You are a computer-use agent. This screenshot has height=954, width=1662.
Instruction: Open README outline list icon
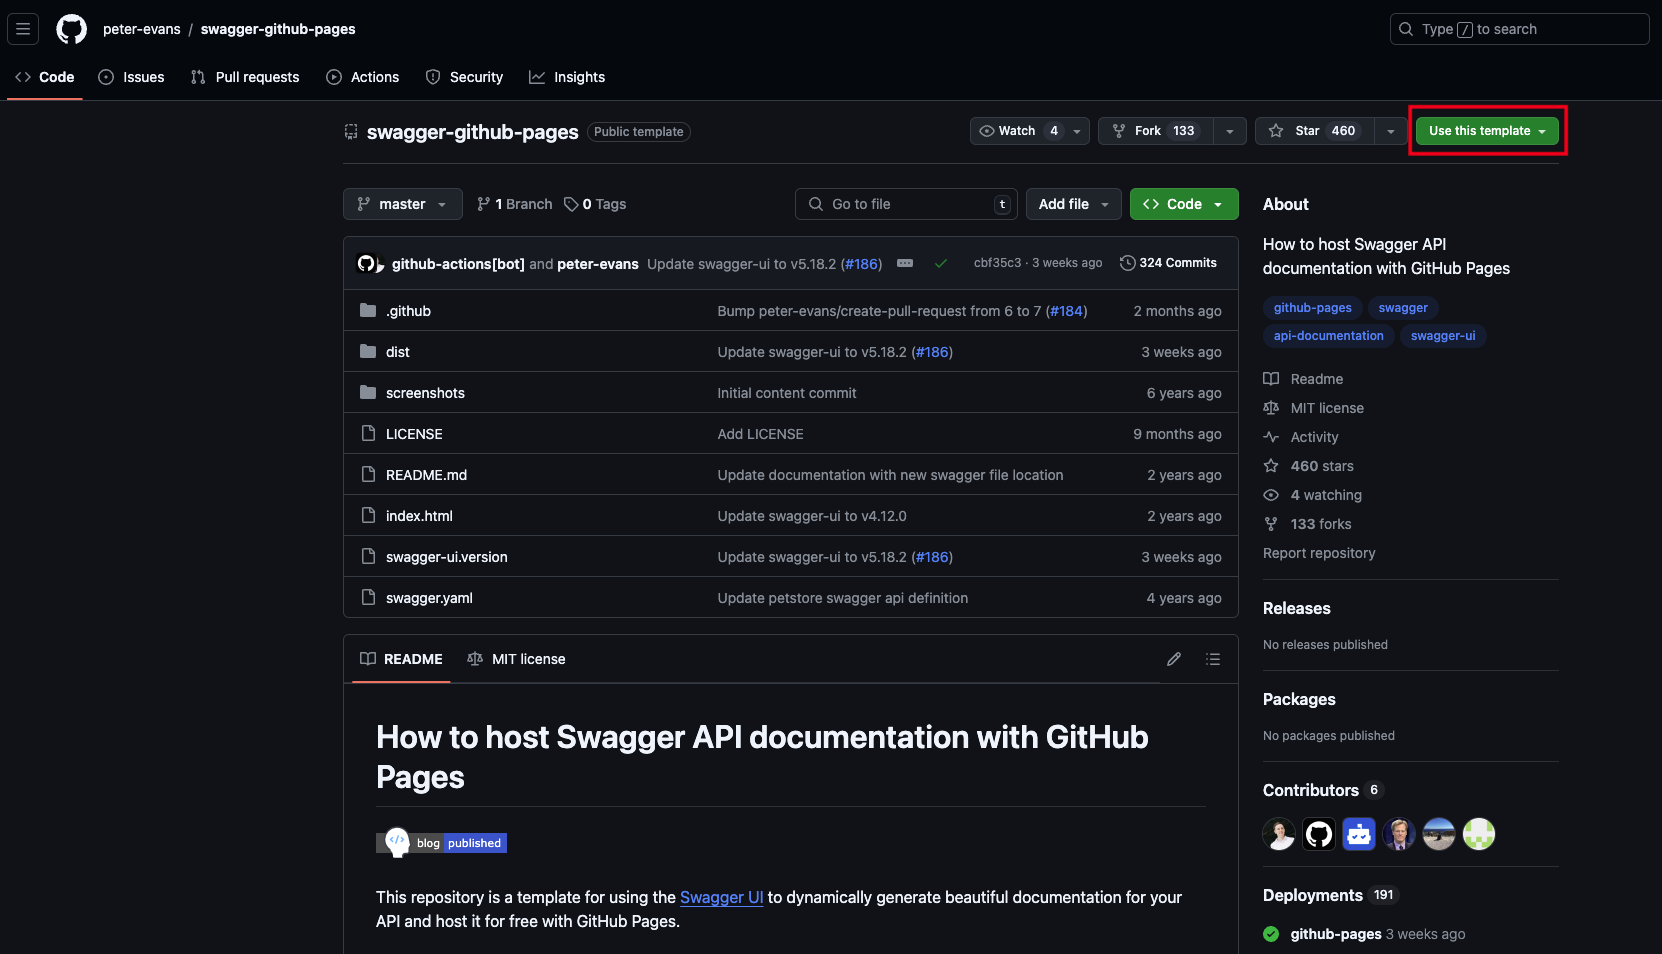coord(1213,659)
